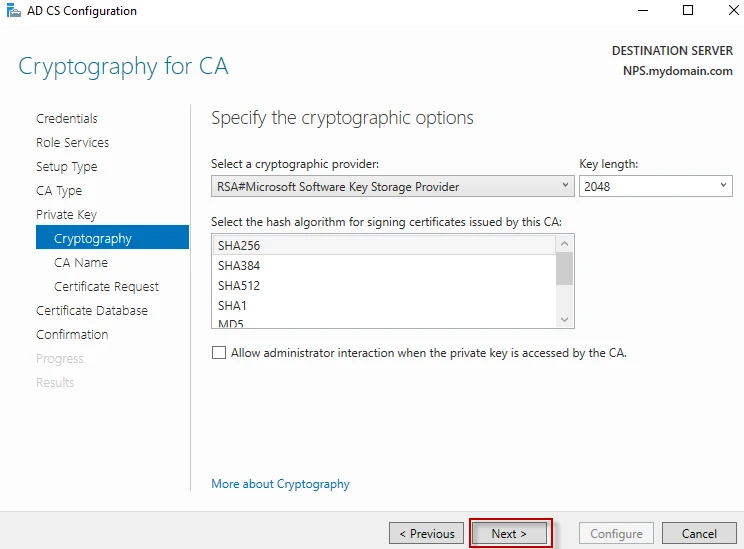The image size is (744, 549).
Task: Go to the Credentials step
Action: coord(67,119)
